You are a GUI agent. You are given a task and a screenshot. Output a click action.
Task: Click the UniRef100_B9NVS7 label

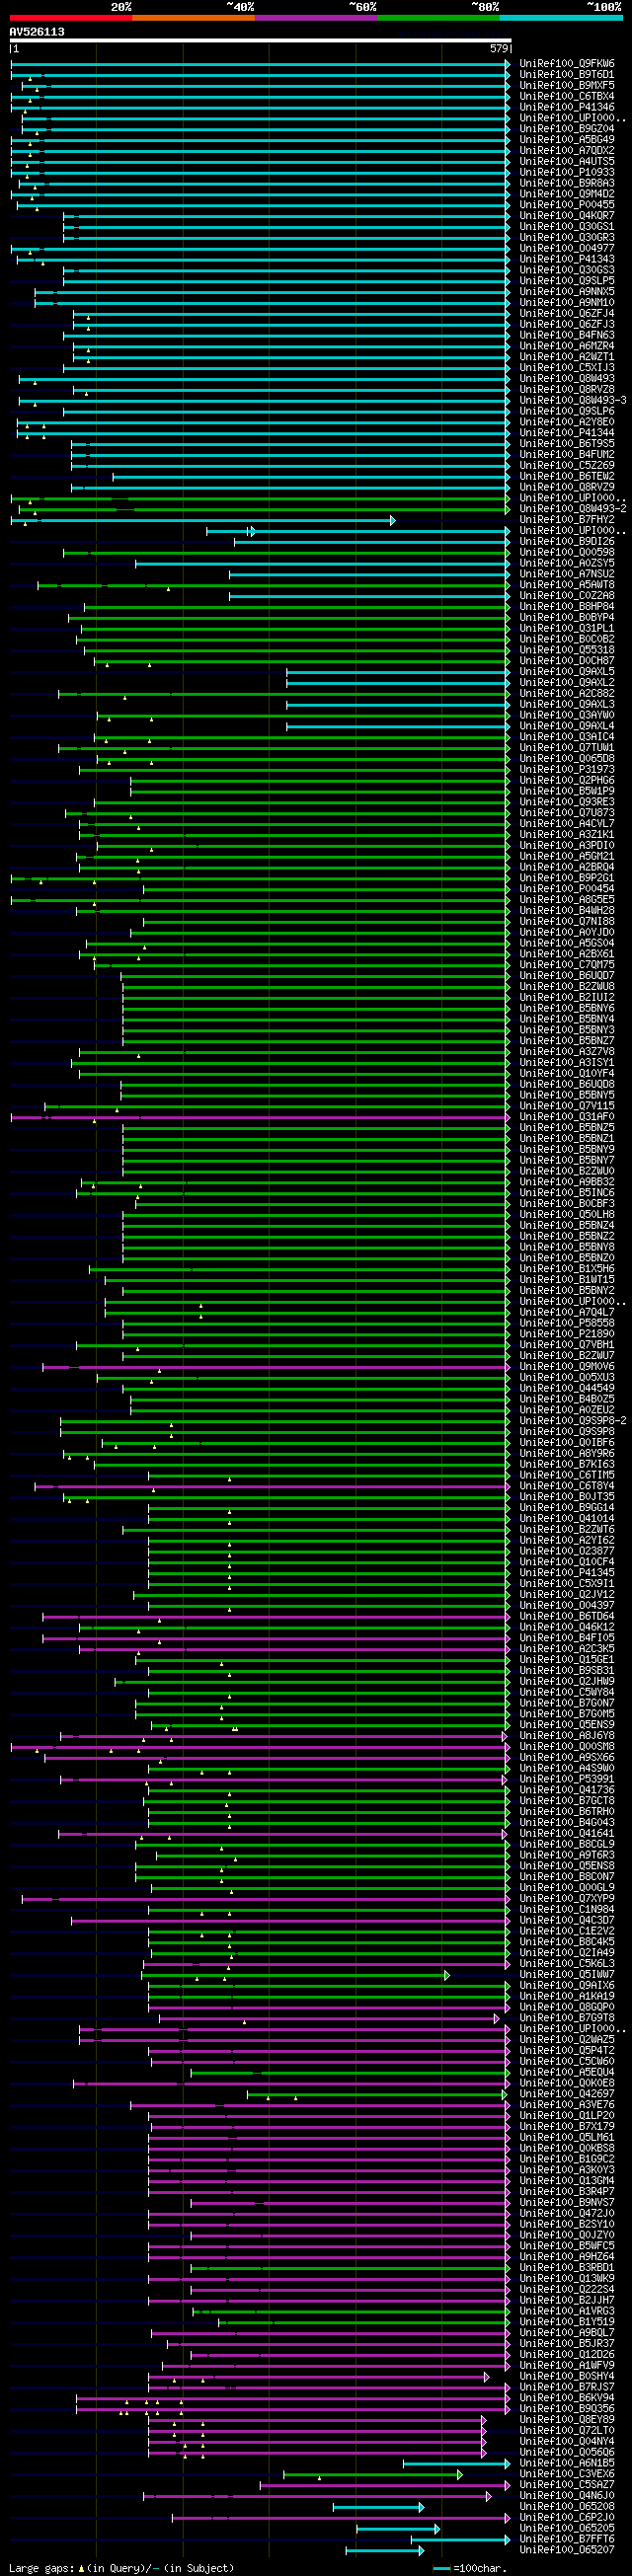coord(567,2202)
